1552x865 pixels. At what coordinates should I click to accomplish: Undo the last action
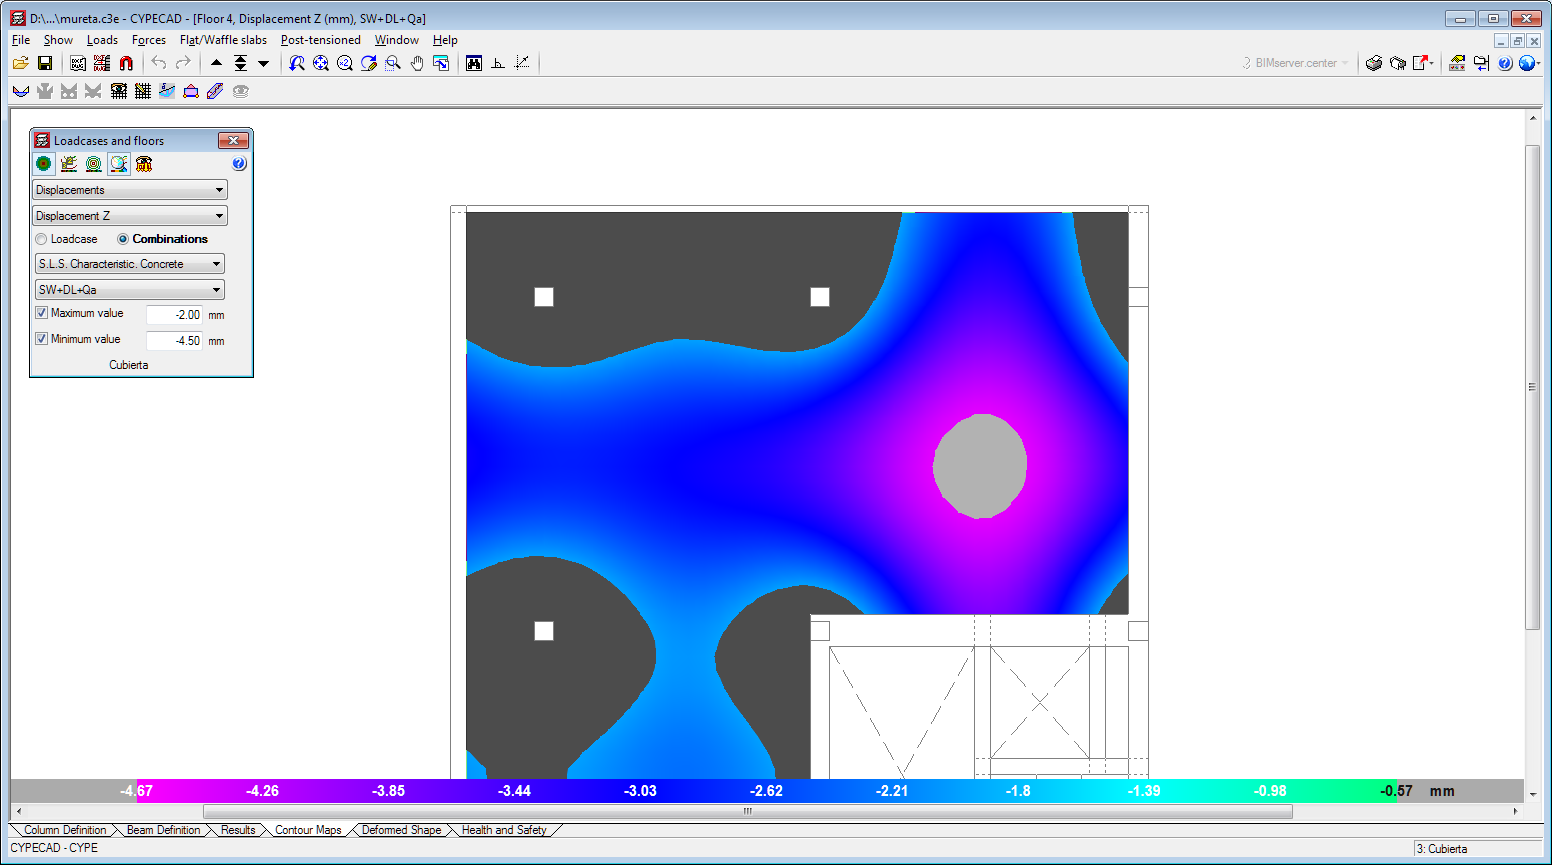coord(158,63)
